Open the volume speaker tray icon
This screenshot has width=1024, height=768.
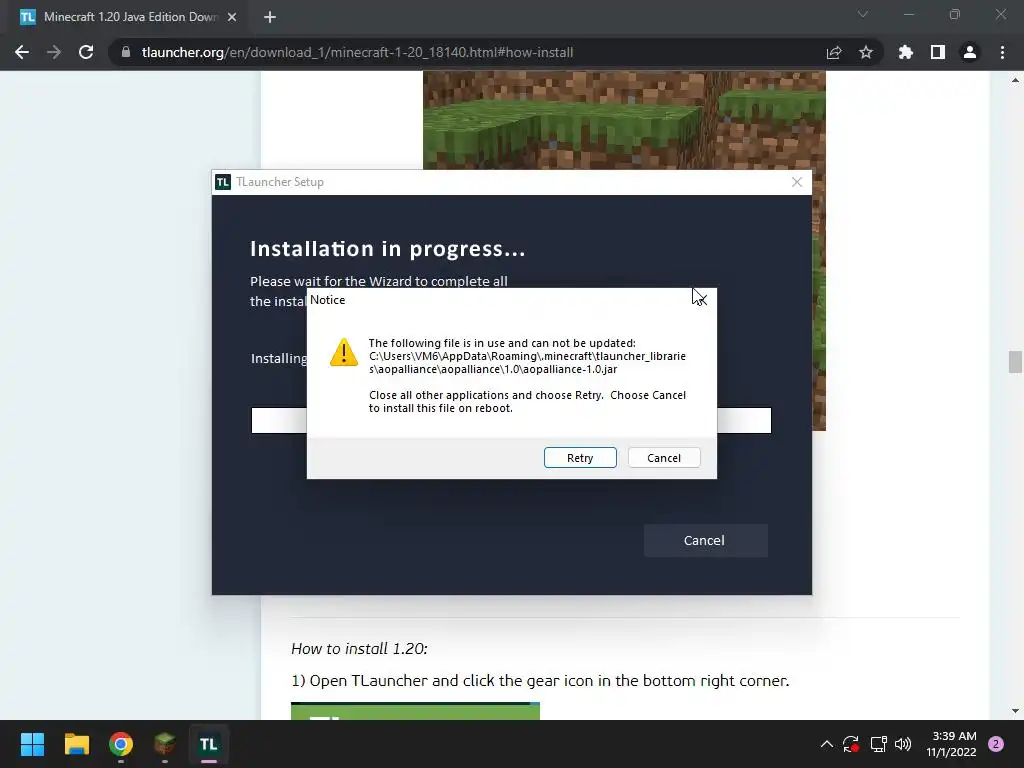click(903, 744)
